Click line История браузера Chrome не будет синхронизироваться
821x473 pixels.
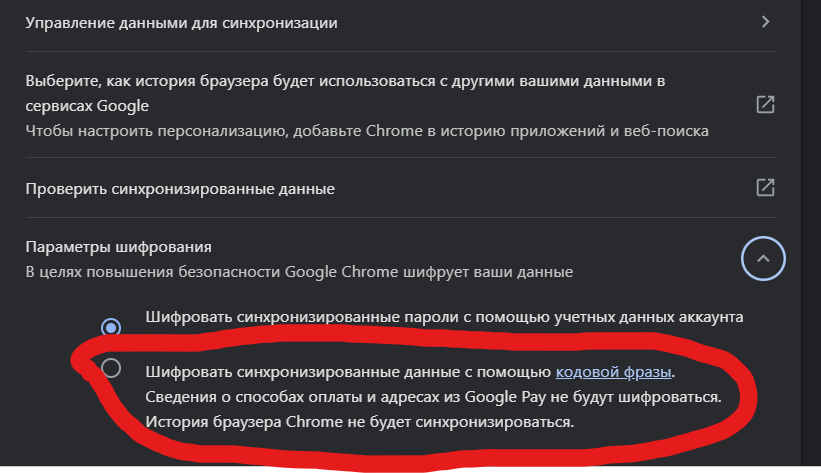359,422
